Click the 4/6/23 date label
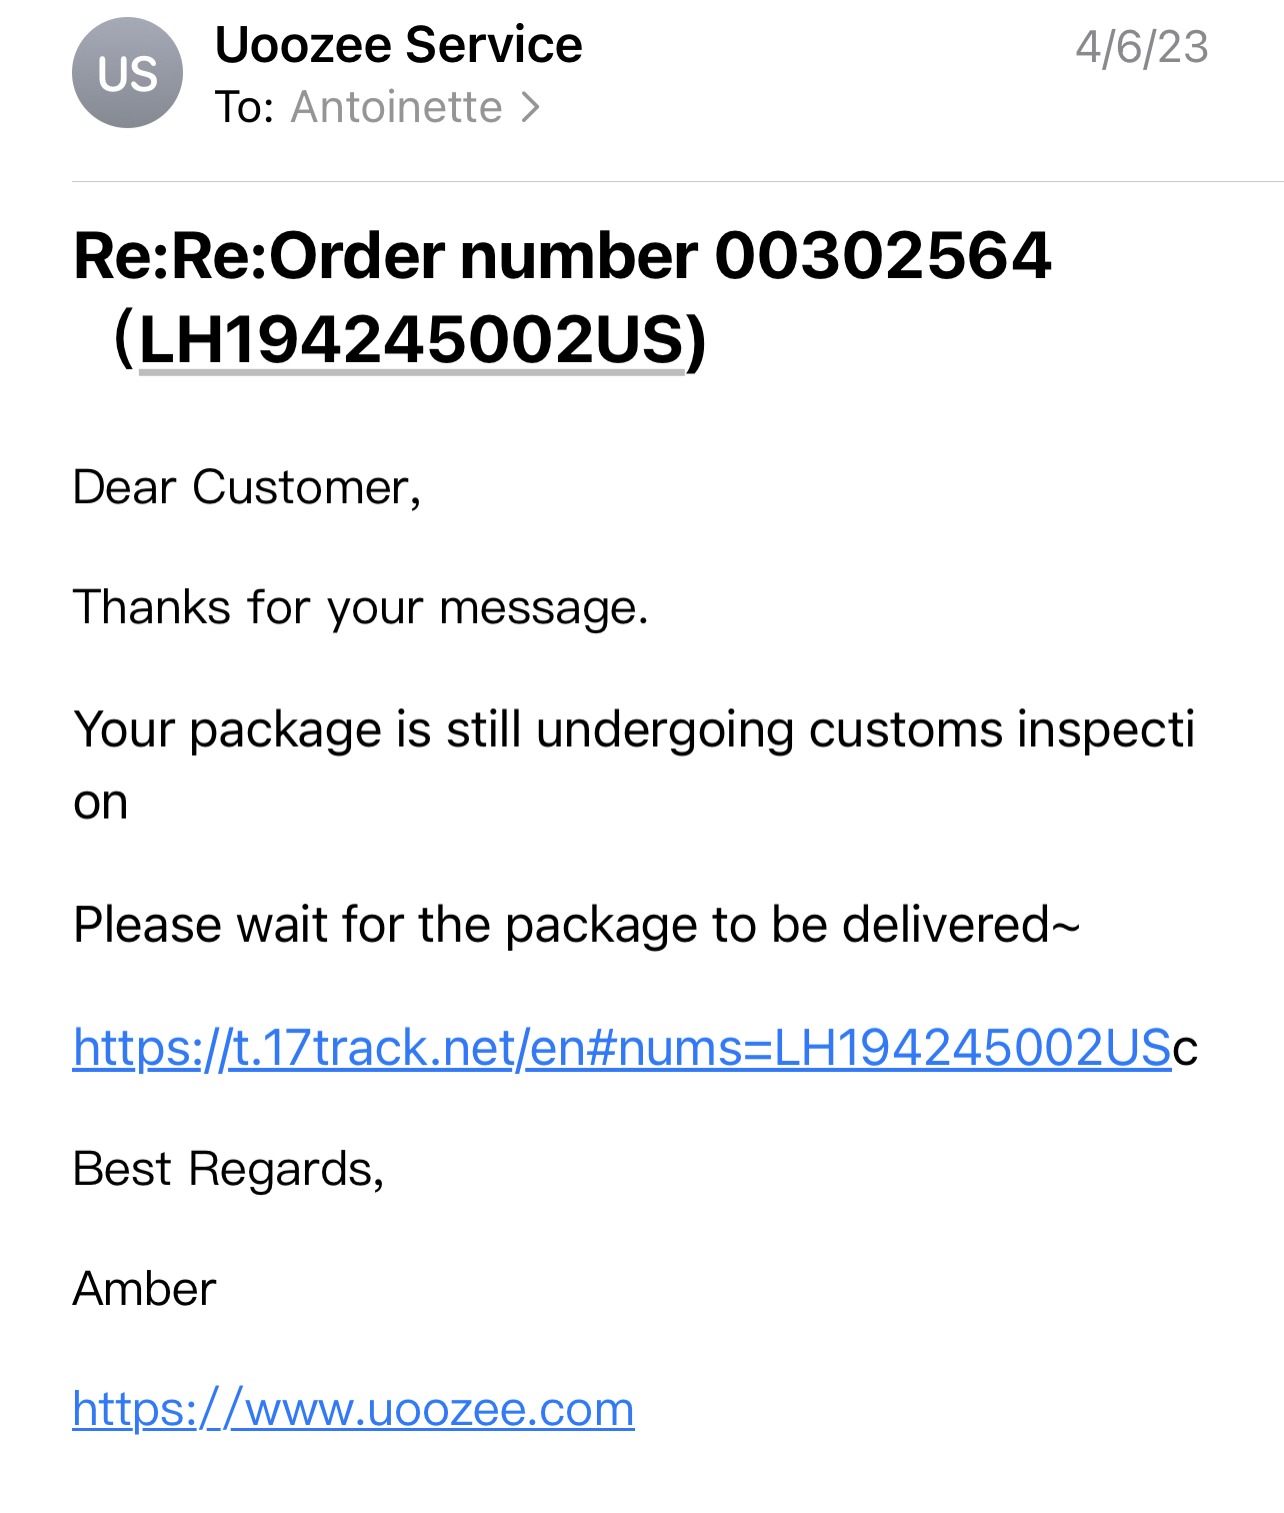Viewport: 1284px width, 1513px height. click(x=1141, y=47)
